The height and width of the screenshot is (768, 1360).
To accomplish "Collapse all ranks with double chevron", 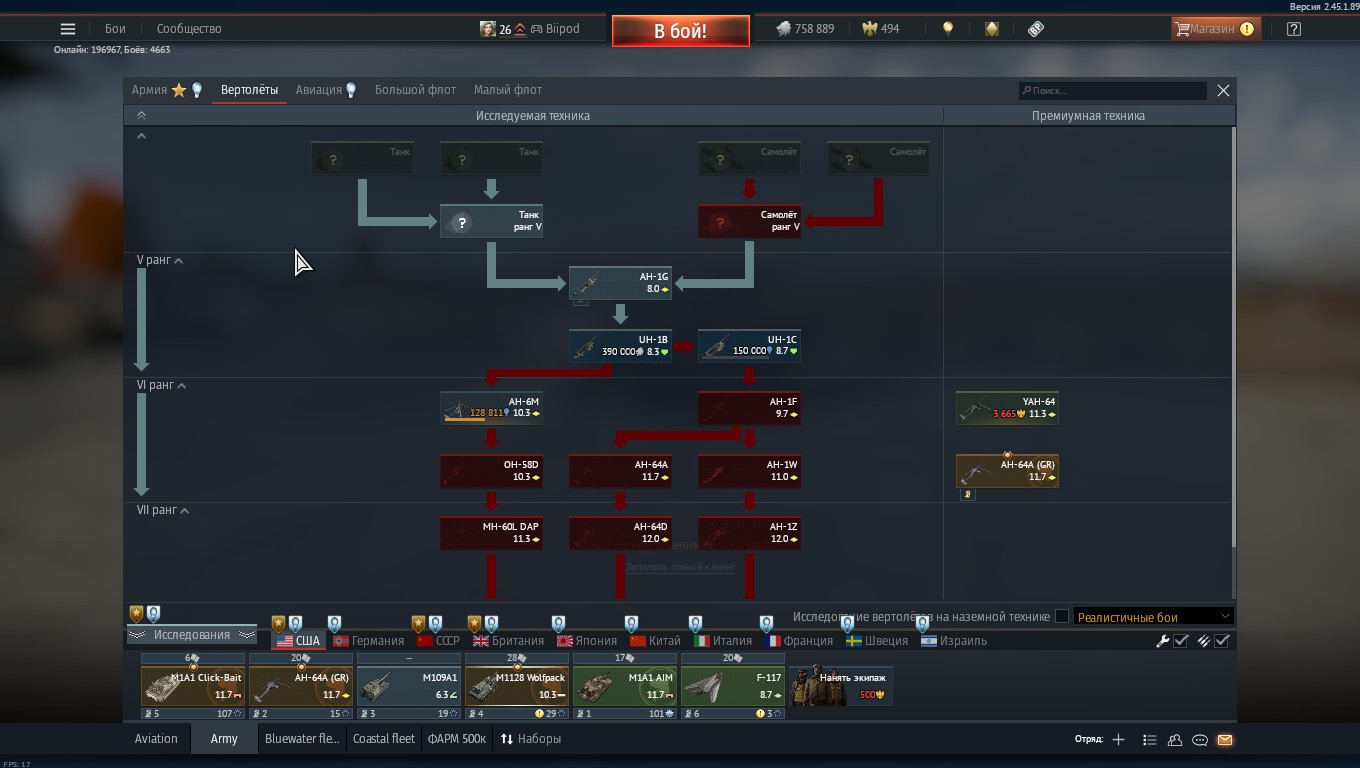I will 141,116.
